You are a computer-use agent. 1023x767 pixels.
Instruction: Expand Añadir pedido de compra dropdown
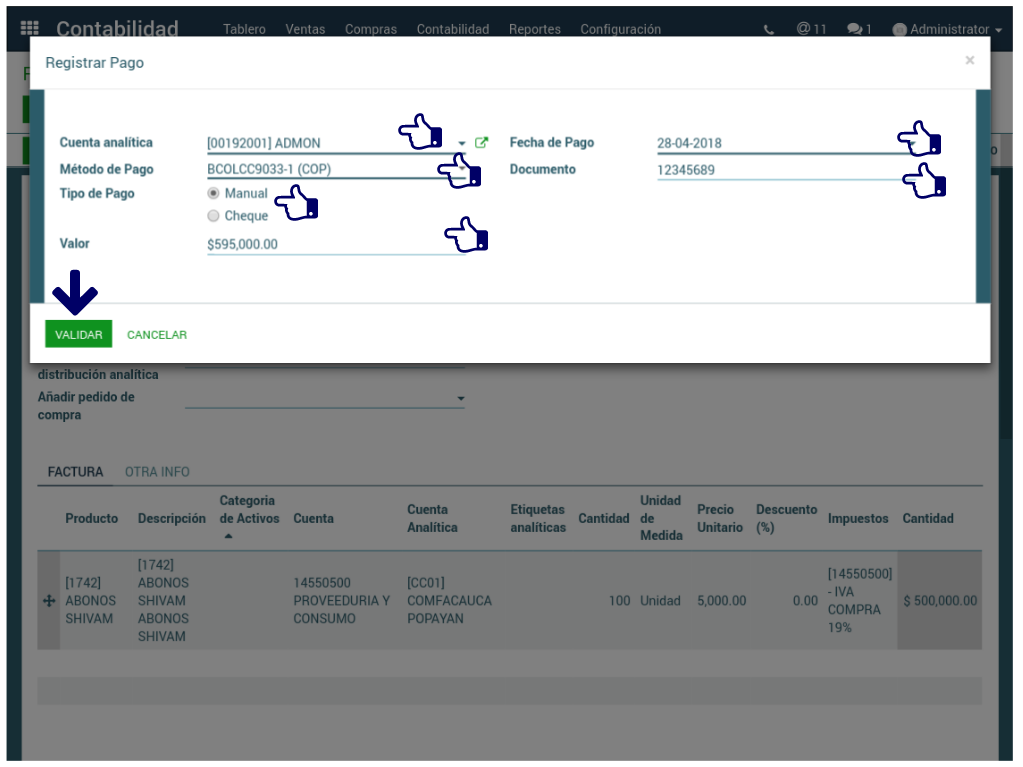pos(461,399)
